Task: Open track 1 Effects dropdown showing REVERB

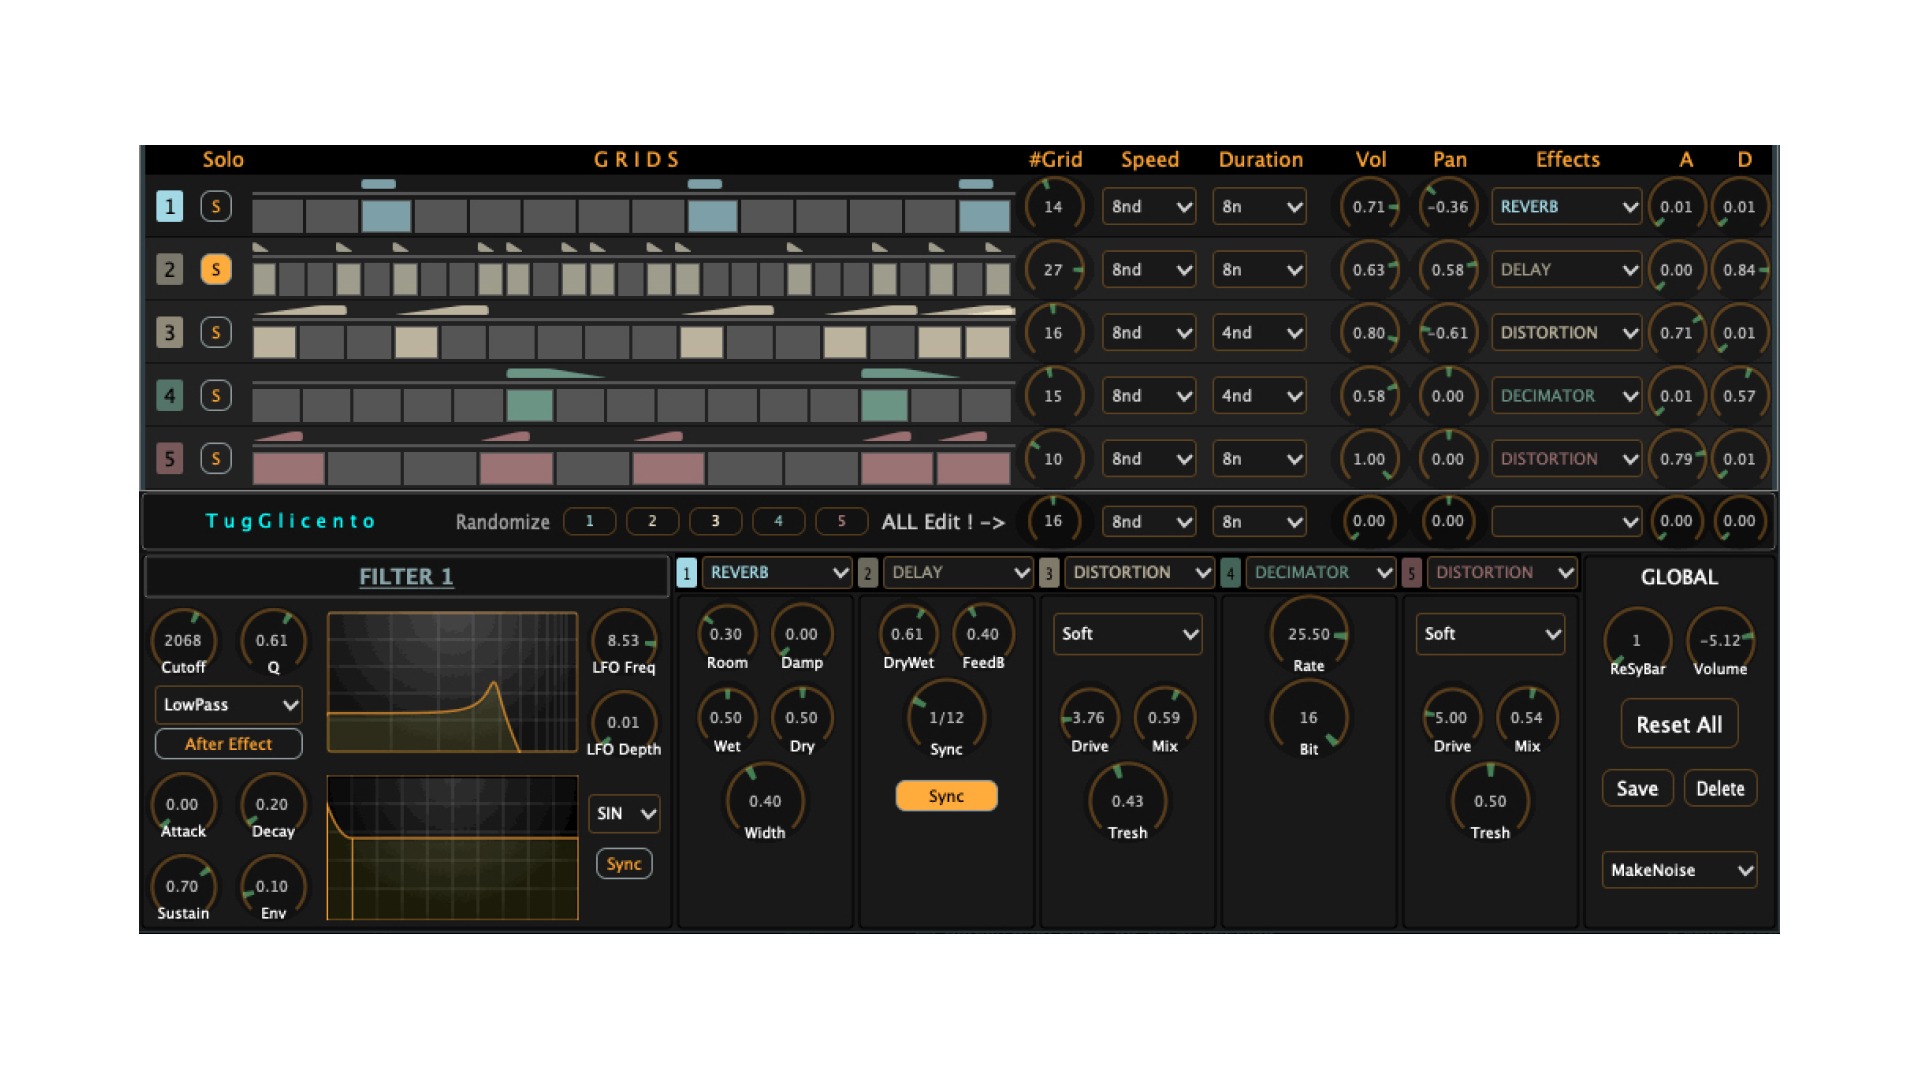Action: [x=1566, y=206]
